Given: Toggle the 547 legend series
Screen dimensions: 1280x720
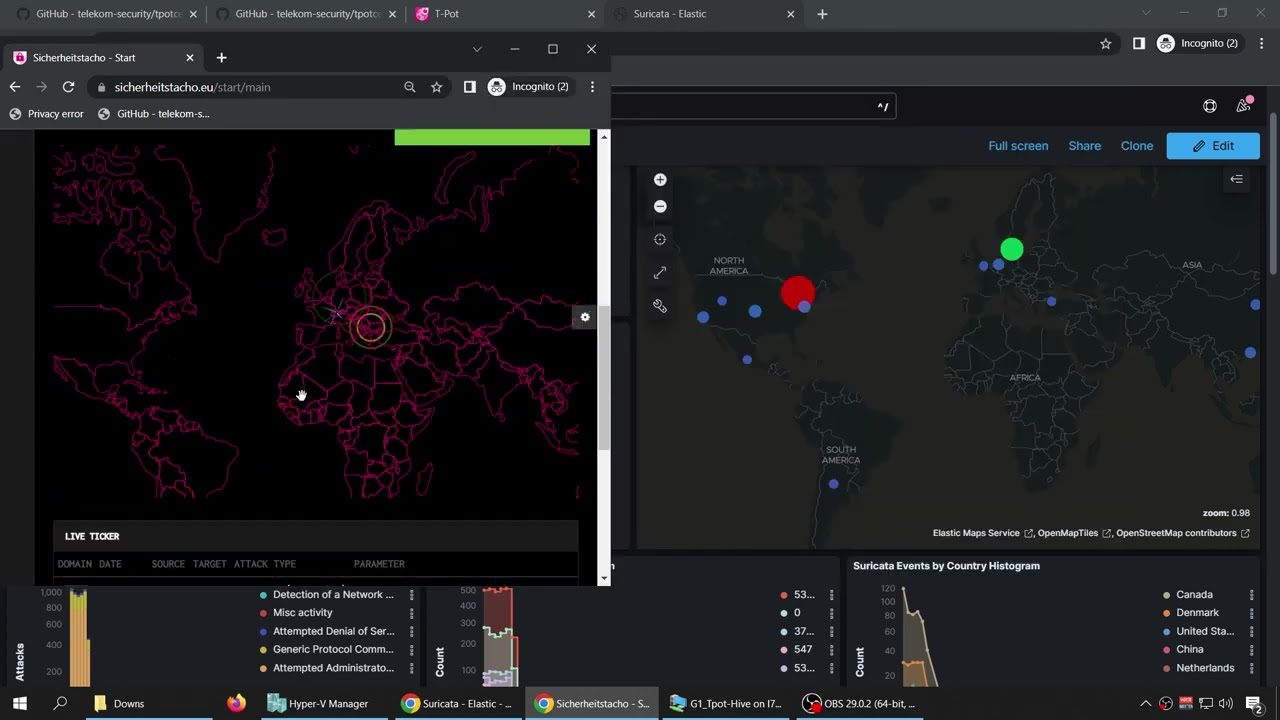Looking at the screenshot, I should [x=803, y=650].
